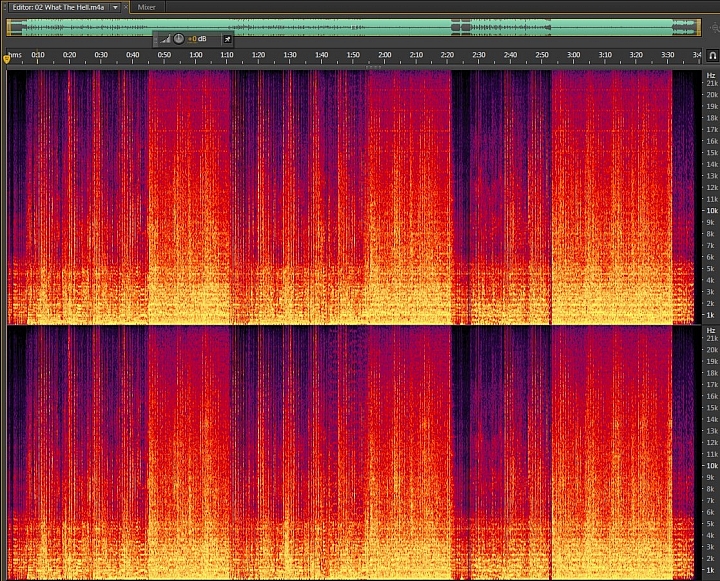Click the lower channel Hz scale label
The height and width of the screenshot is (581, 720).
[711, 331]
